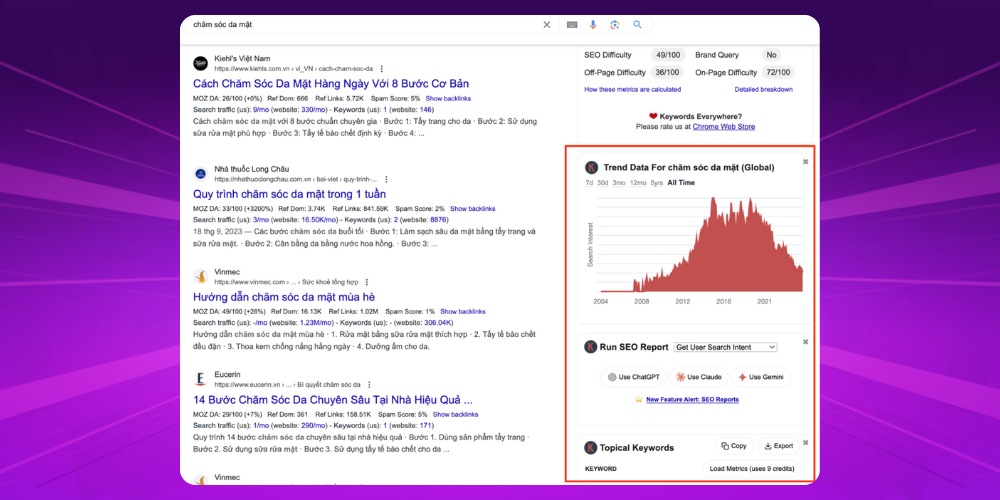Viewport: 1000px width, 500px height.
Task: Click the heart icon by Keywords Everywhere?
Action: pos(653,117)
